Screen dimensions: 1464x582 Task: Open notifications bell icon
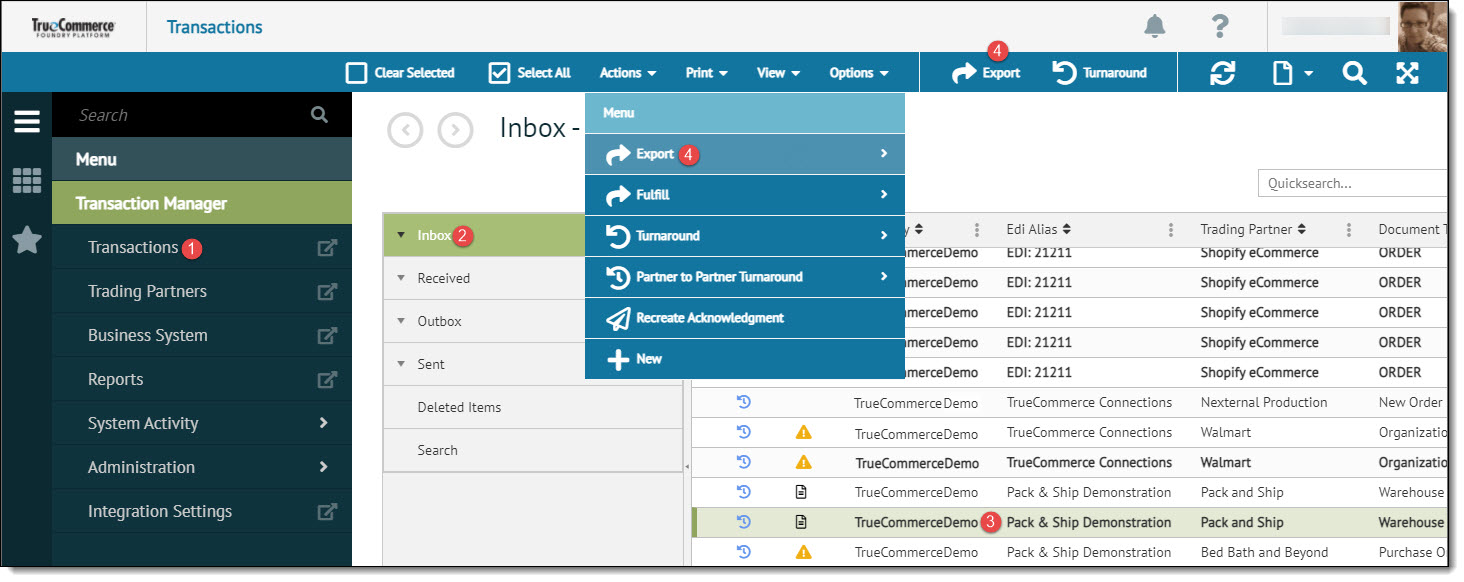coord(1155,27)
